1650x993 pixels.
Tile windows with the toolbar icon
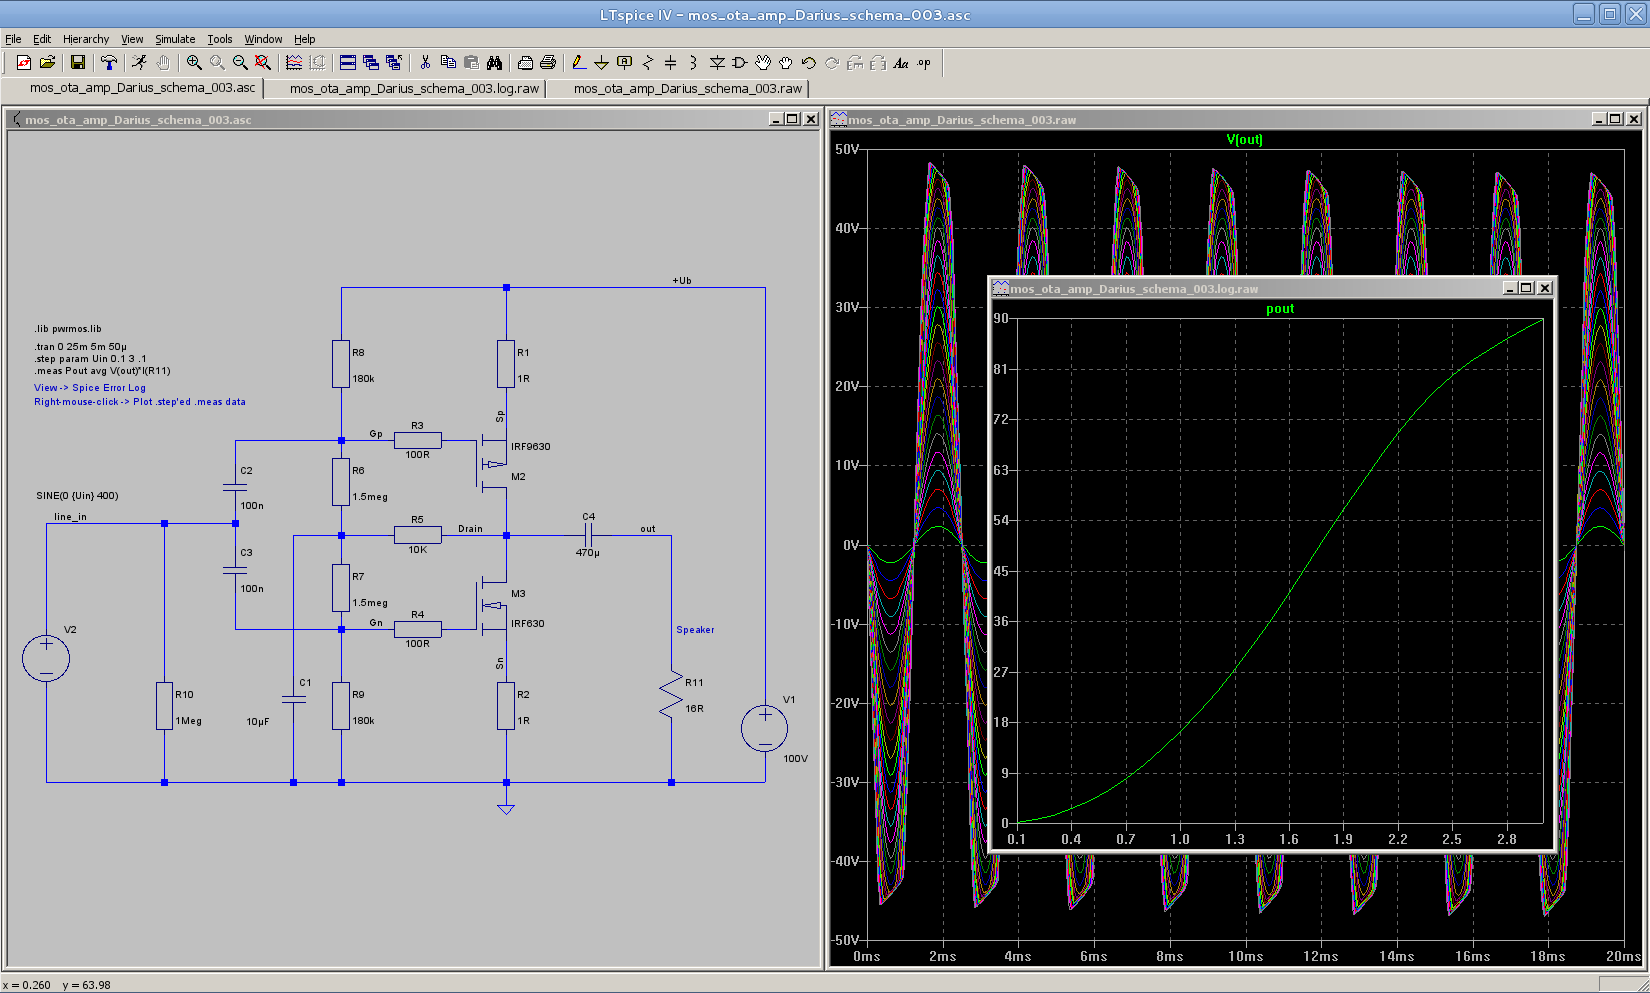point(348,63)
